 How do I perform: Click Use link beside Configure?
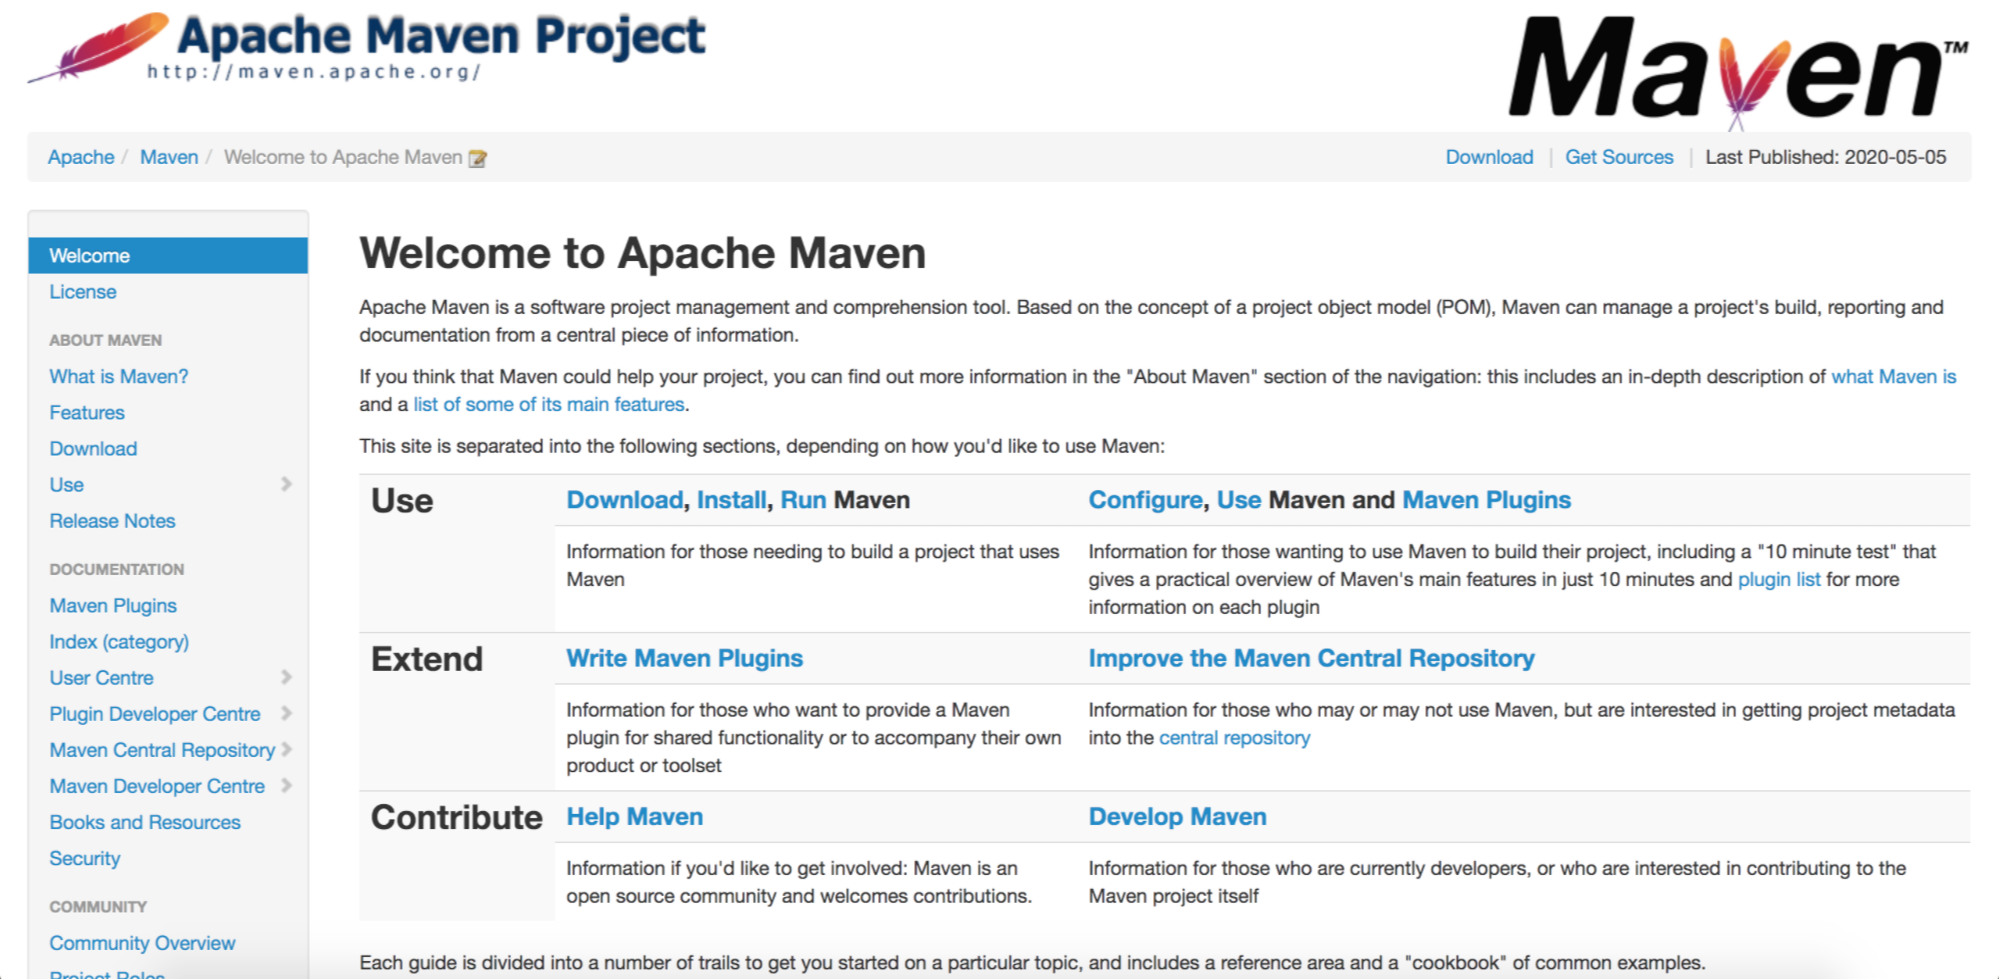click(1239, 500)
